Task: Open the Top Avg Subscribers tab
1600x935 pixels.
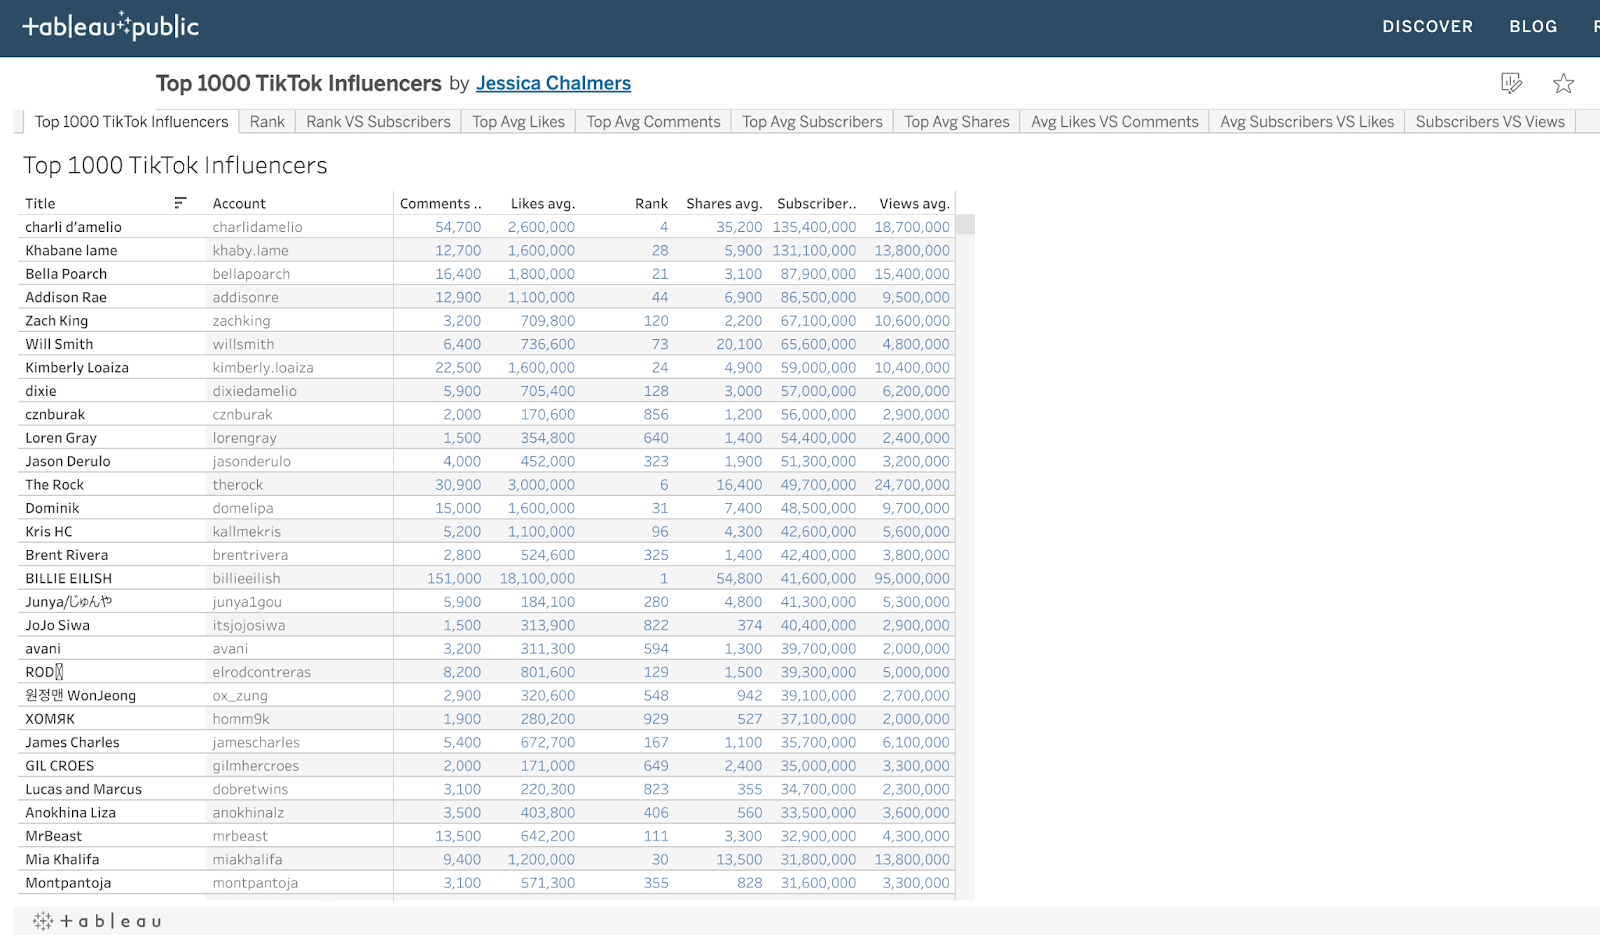Action: tap(812, 122)
